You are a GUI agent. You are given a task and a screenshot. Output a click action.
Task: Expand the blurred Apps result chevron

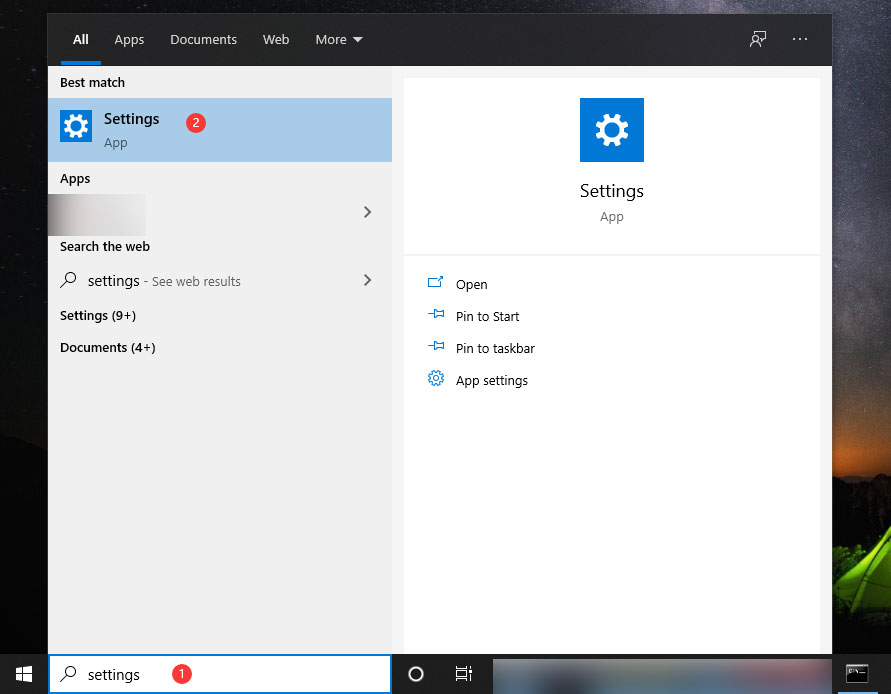tap(367, 212)
